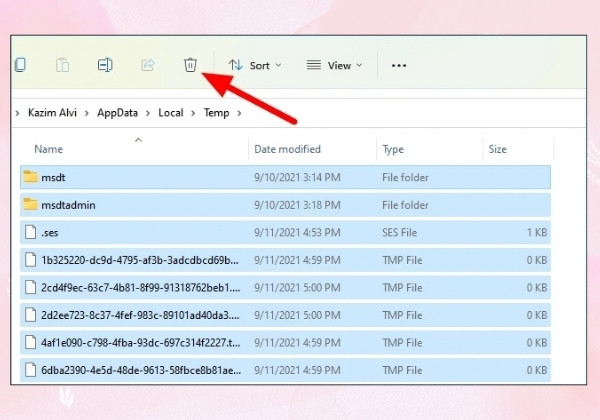Click the Share icon in toolbar

coord(147,65)
